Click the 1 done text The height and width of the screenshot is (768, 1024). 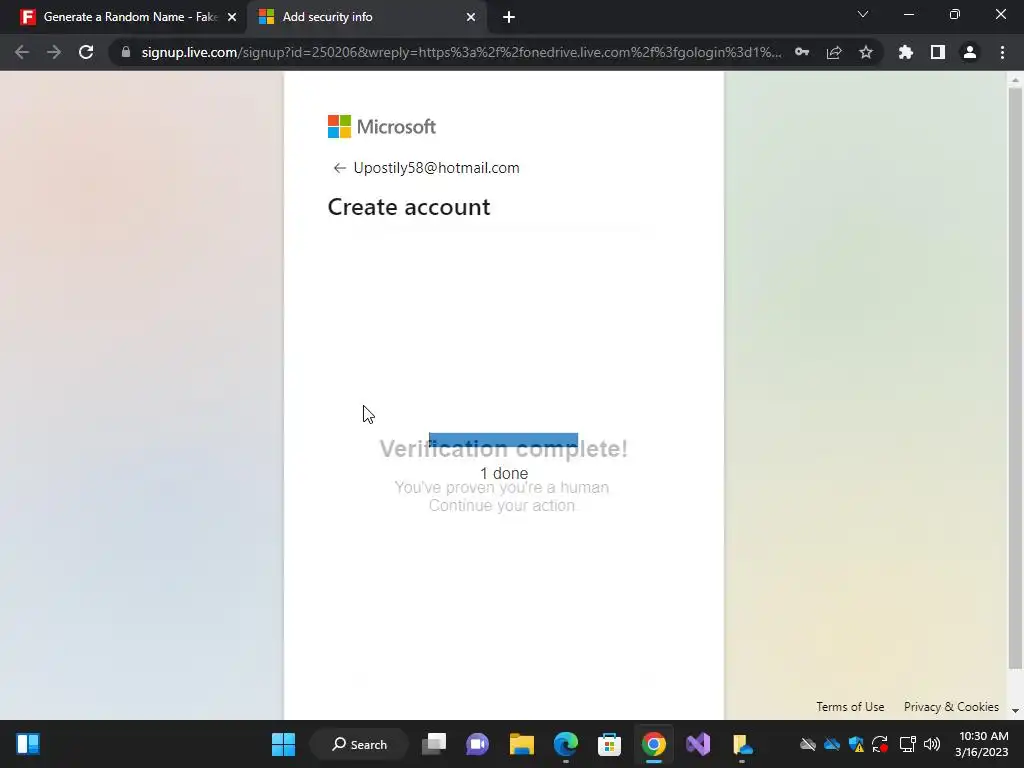click(x=504, y=473)
